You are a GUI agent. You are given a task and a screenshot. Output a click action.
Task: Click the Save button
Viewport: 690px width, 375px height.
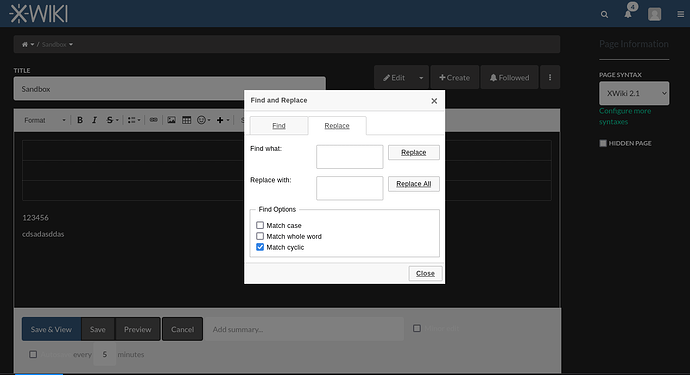coord(98,329)
